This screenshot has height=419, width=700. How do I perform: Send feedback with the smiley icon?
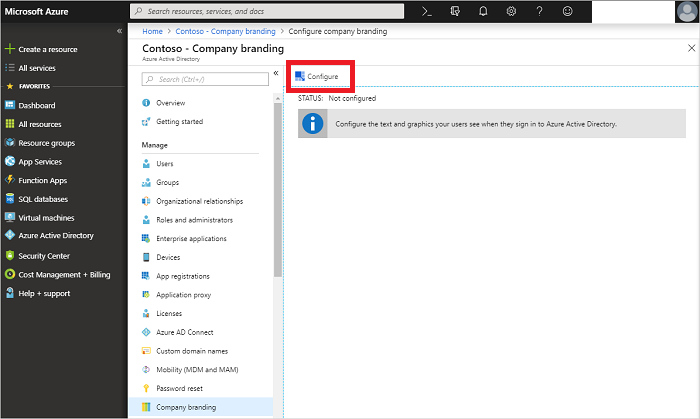tap(567, 12)
